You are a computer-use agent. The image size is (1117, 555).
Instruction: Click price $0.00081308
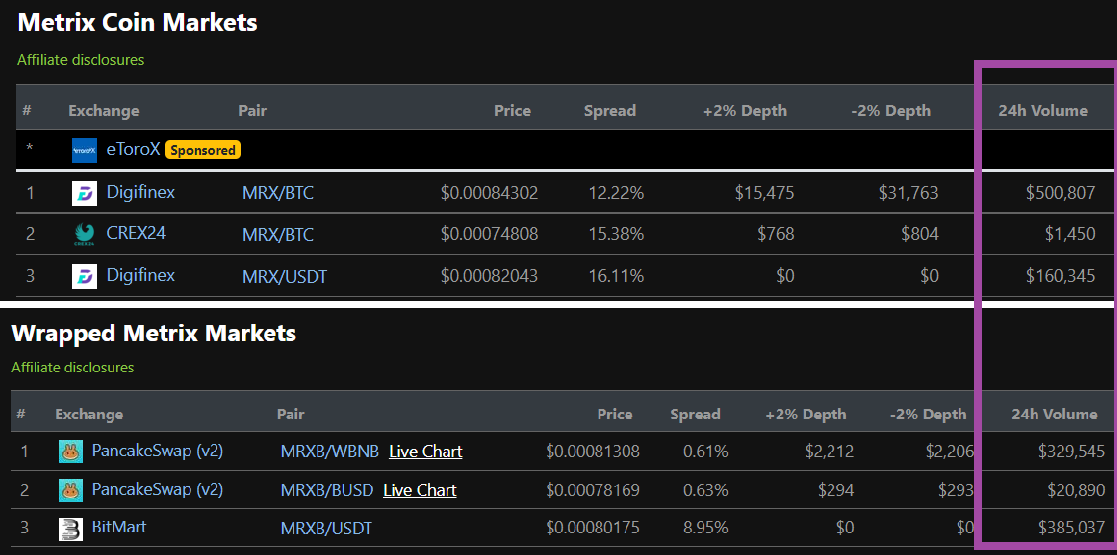click(x=593, y=452)
